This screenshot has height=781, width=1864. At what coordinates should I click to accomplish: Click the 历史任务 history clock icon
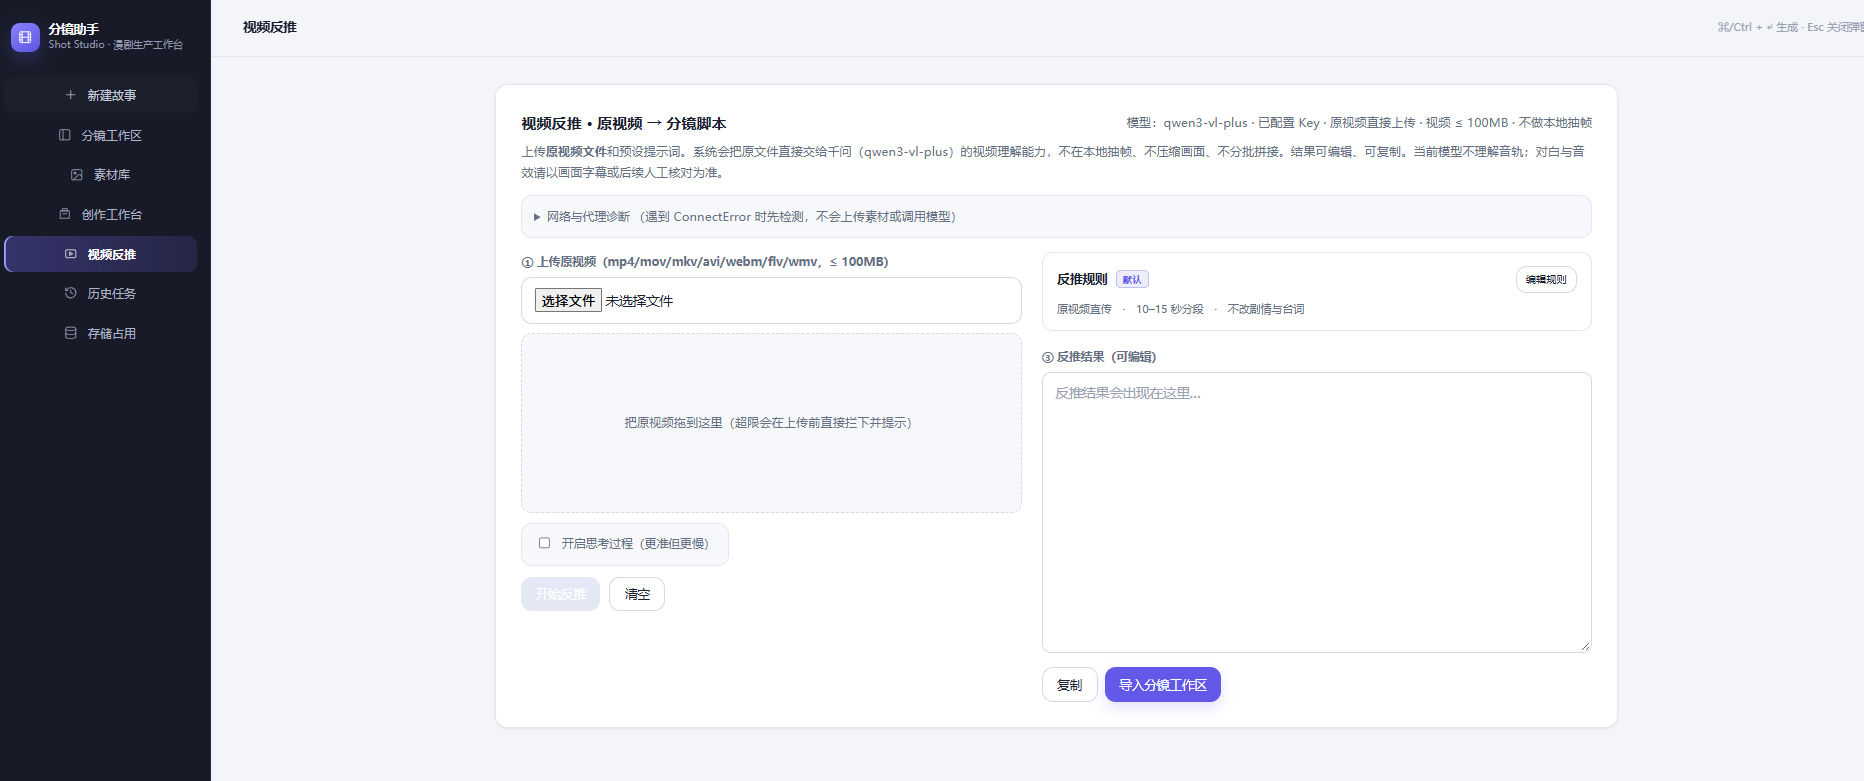pos(71,293)
